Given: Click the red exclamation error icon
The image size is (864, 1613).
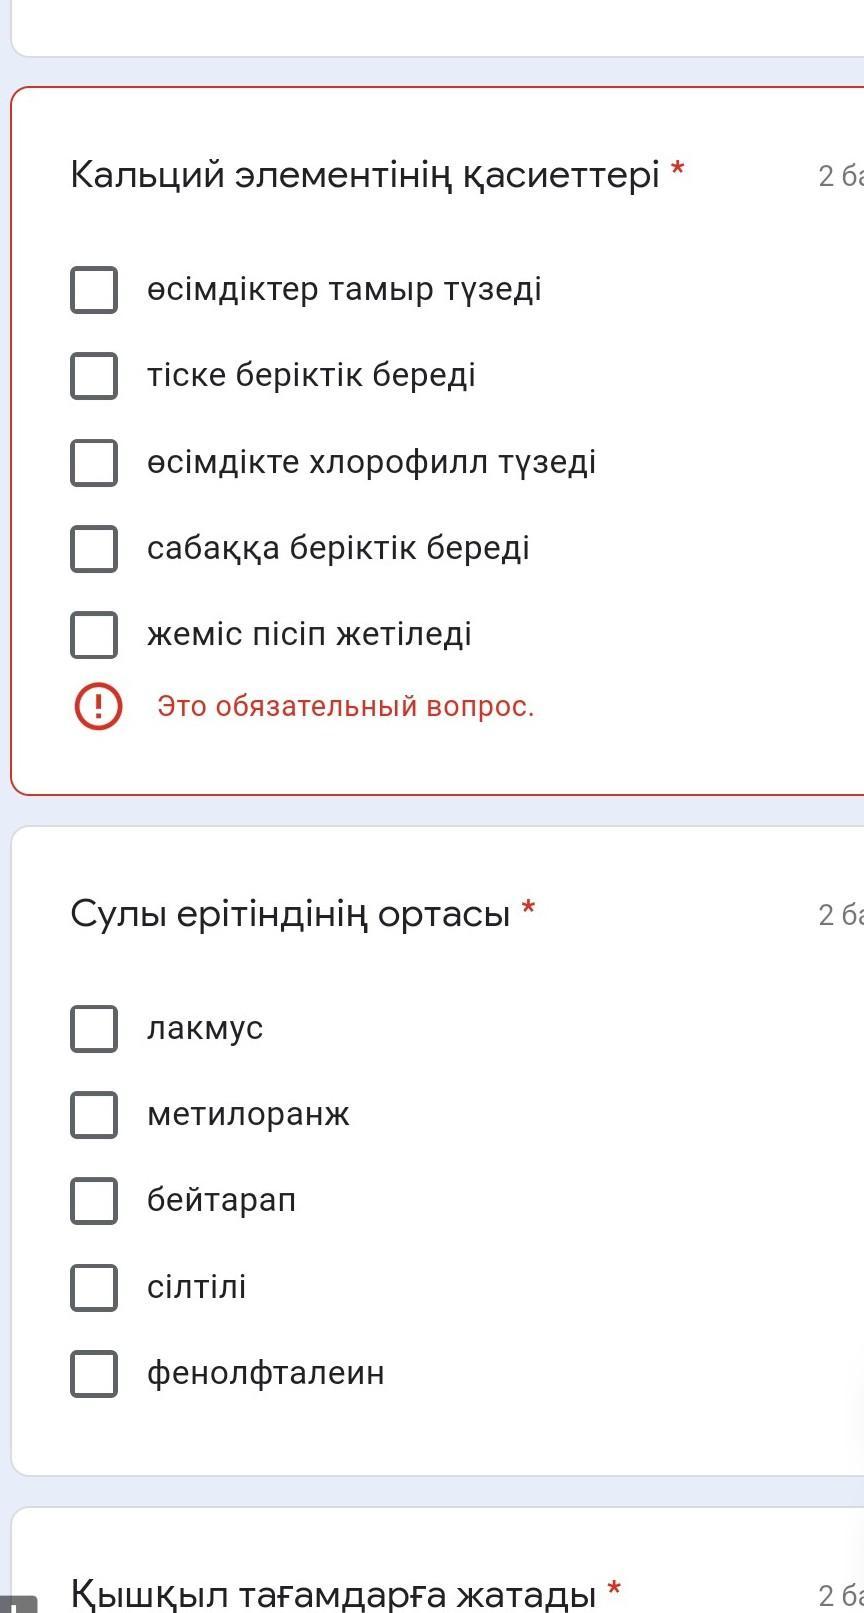Looking at the screenshot, I should click(x=98, y=707).
